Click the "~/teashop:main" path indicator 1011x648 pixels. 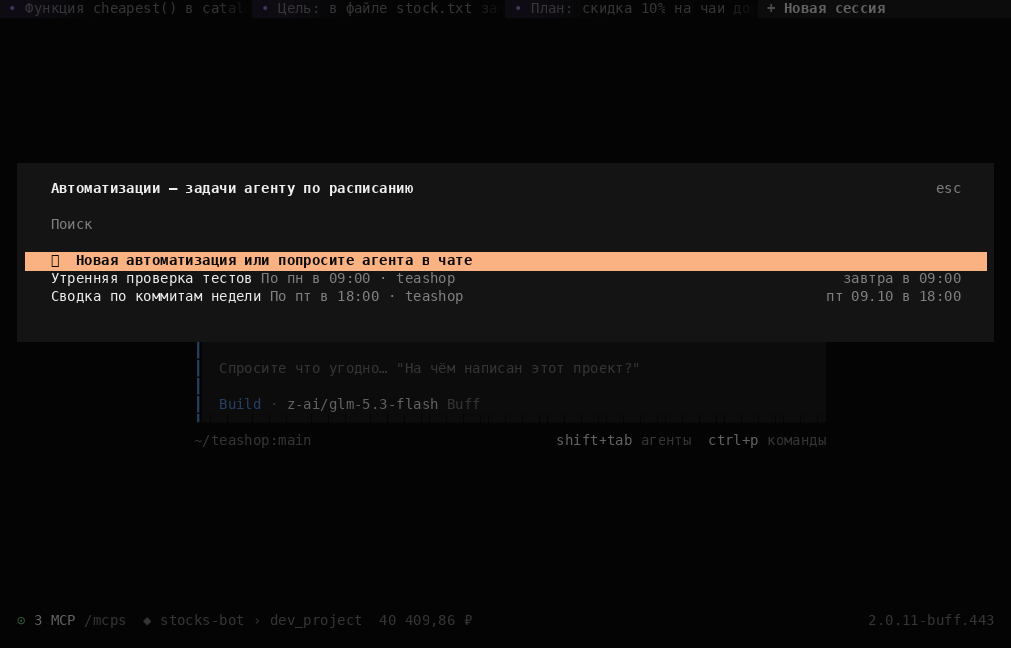click(x=253, y=440)
